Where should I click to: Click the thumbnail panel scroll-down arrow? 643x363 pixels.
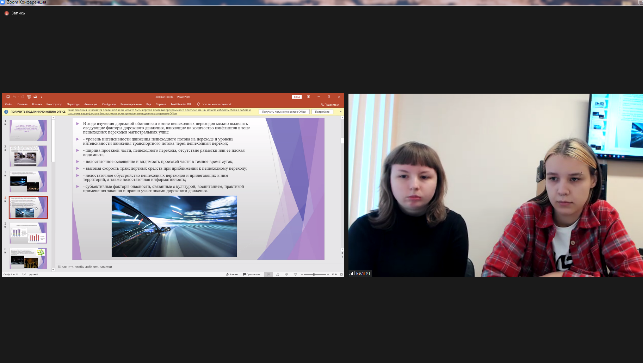53,269
